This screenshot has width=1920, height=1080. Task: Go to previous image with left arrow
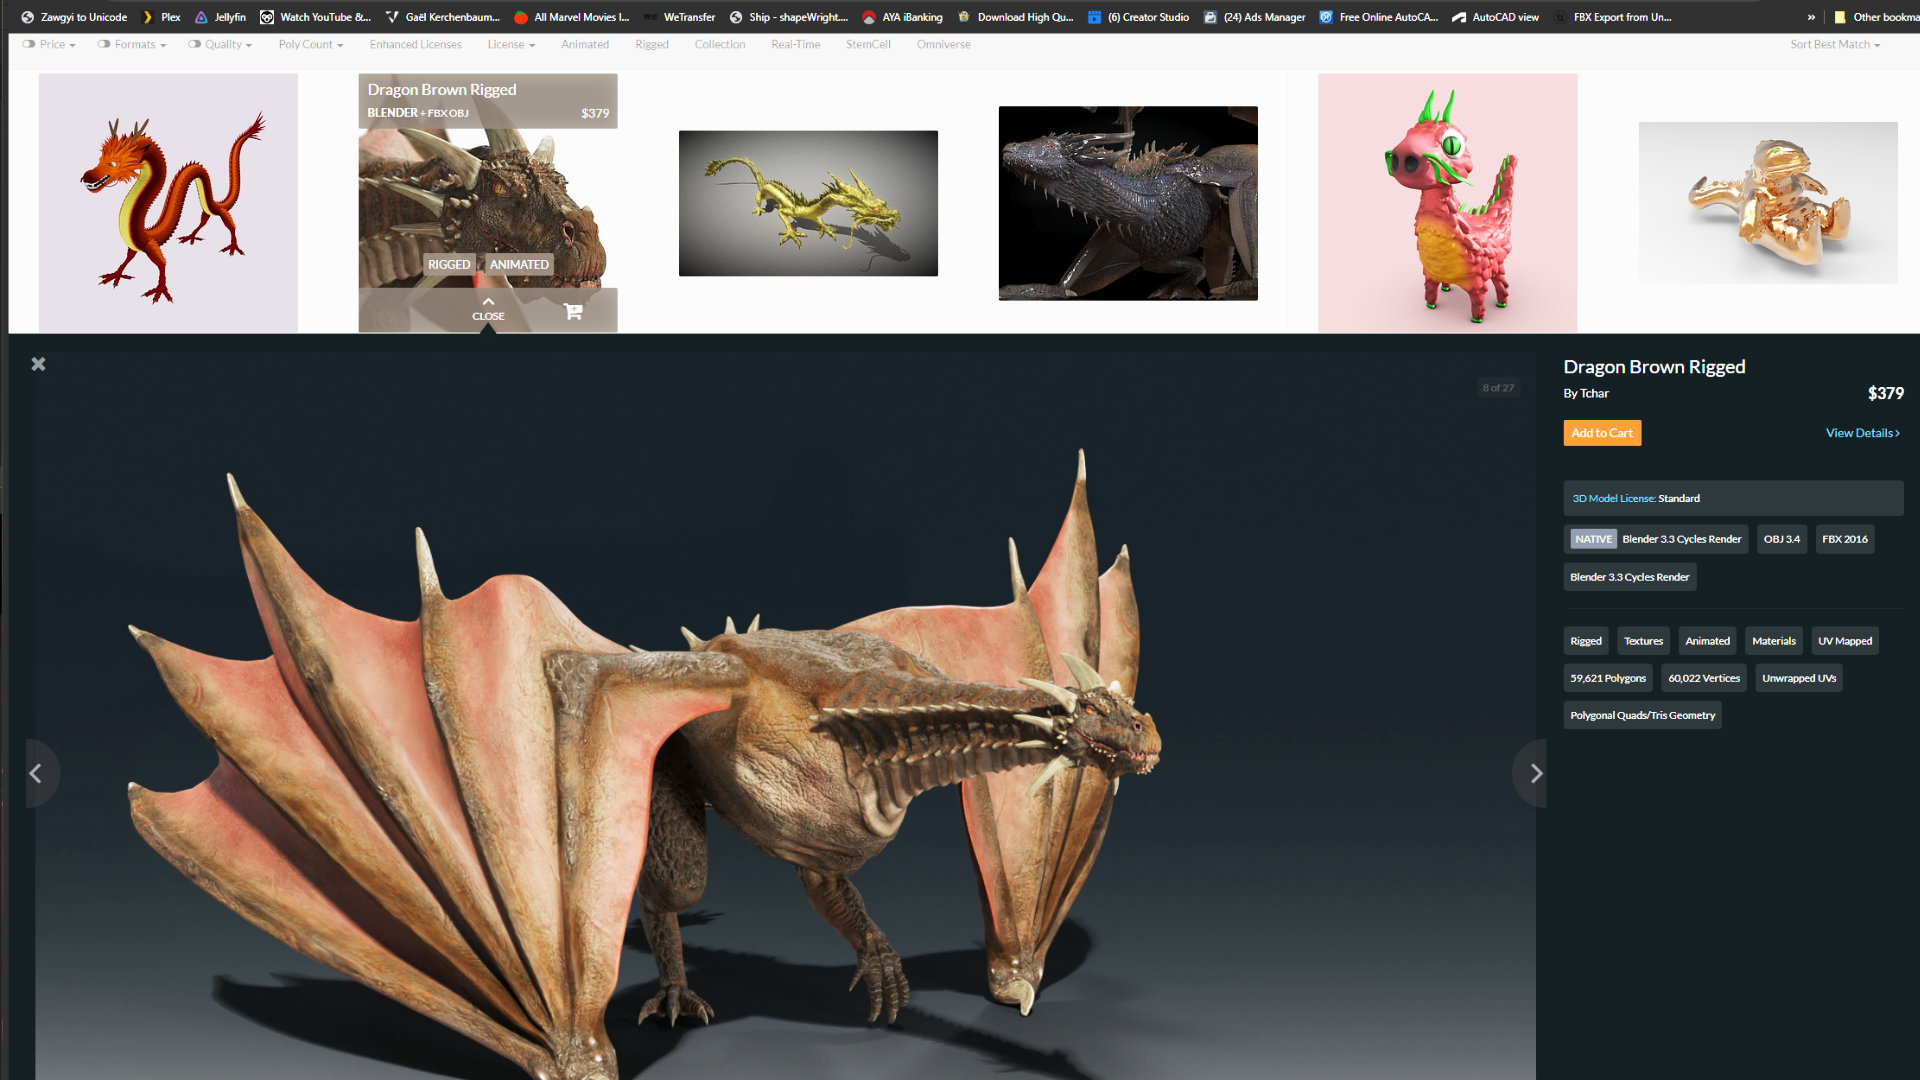(x=37, y=773)
